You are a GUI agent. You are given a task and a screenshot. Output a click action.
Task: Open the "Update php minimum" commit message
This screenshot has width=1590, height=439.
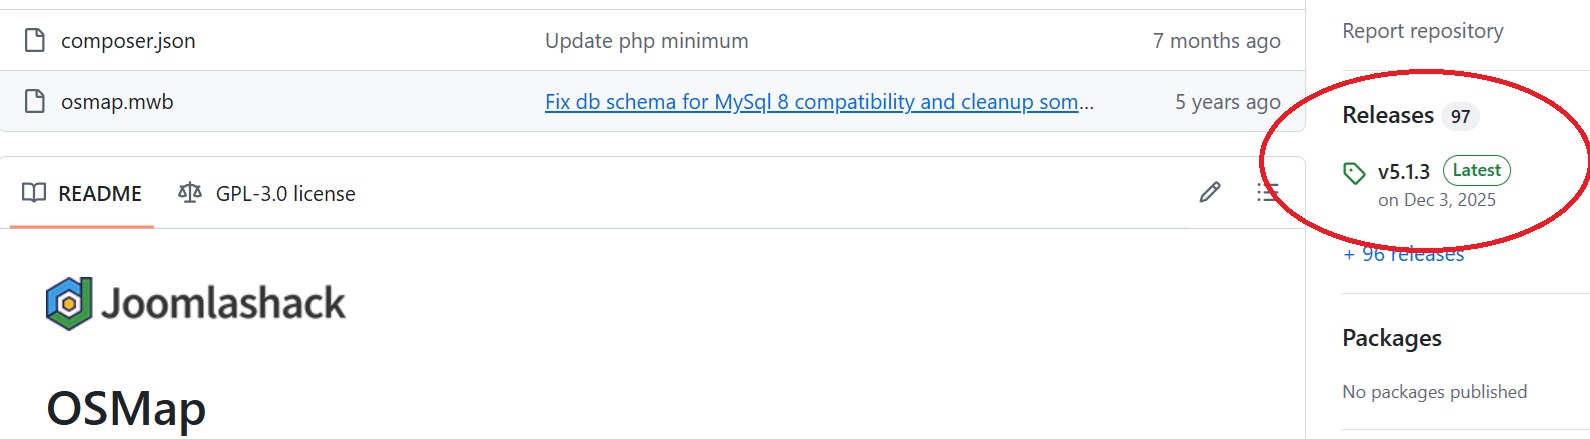coord(646,41)
